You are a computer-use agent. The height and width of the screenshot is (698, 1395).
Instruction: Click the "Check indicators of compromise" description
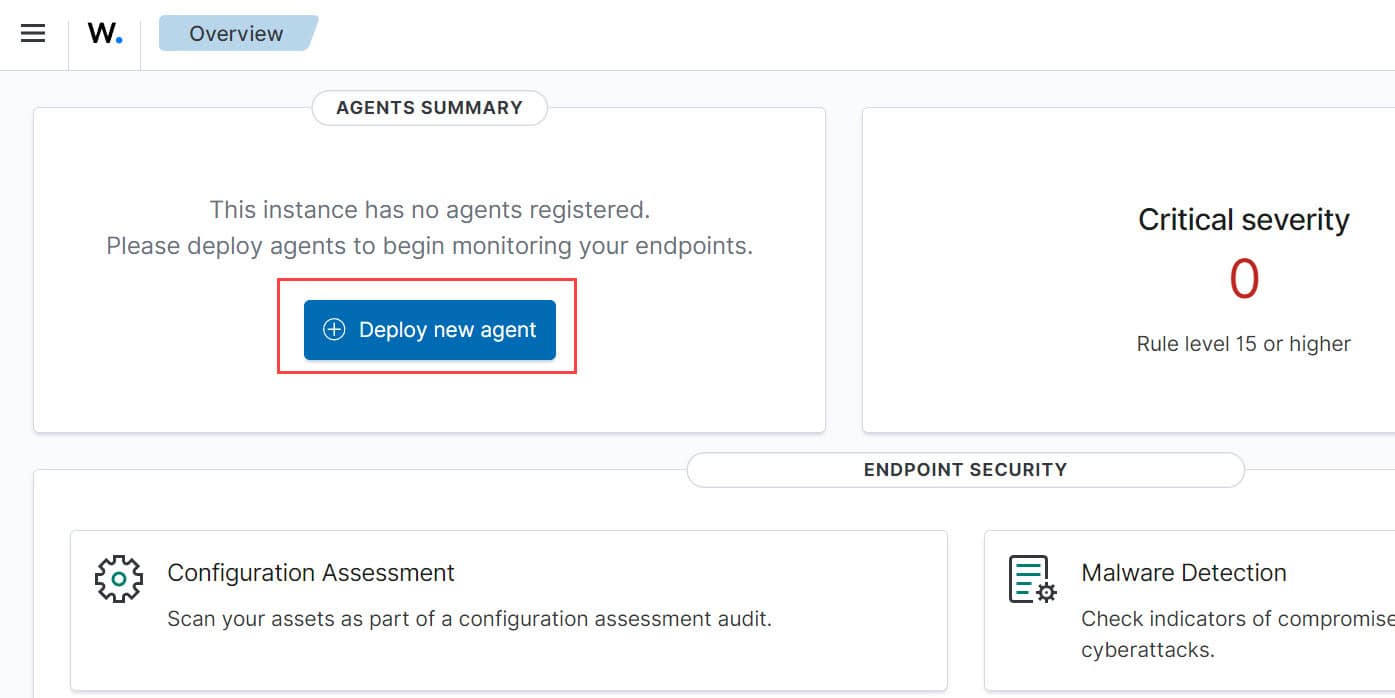pyautogui.click(x=1238, y=619)
